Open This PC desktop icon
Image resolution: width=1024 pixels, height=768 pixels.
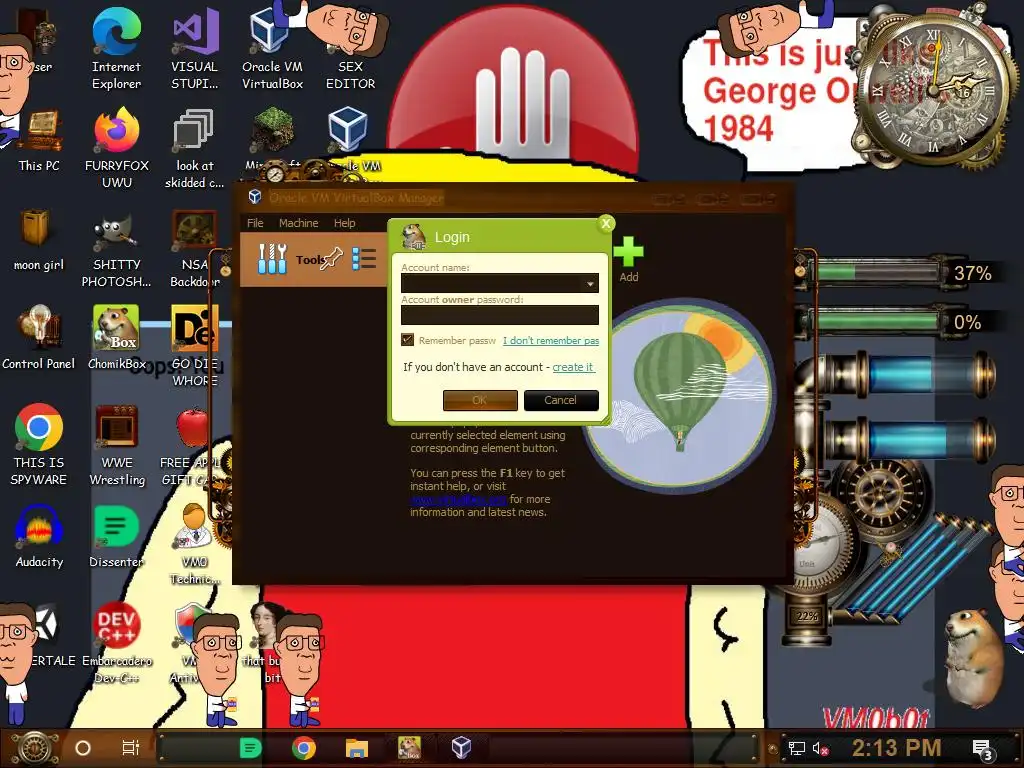pos(39,142)
